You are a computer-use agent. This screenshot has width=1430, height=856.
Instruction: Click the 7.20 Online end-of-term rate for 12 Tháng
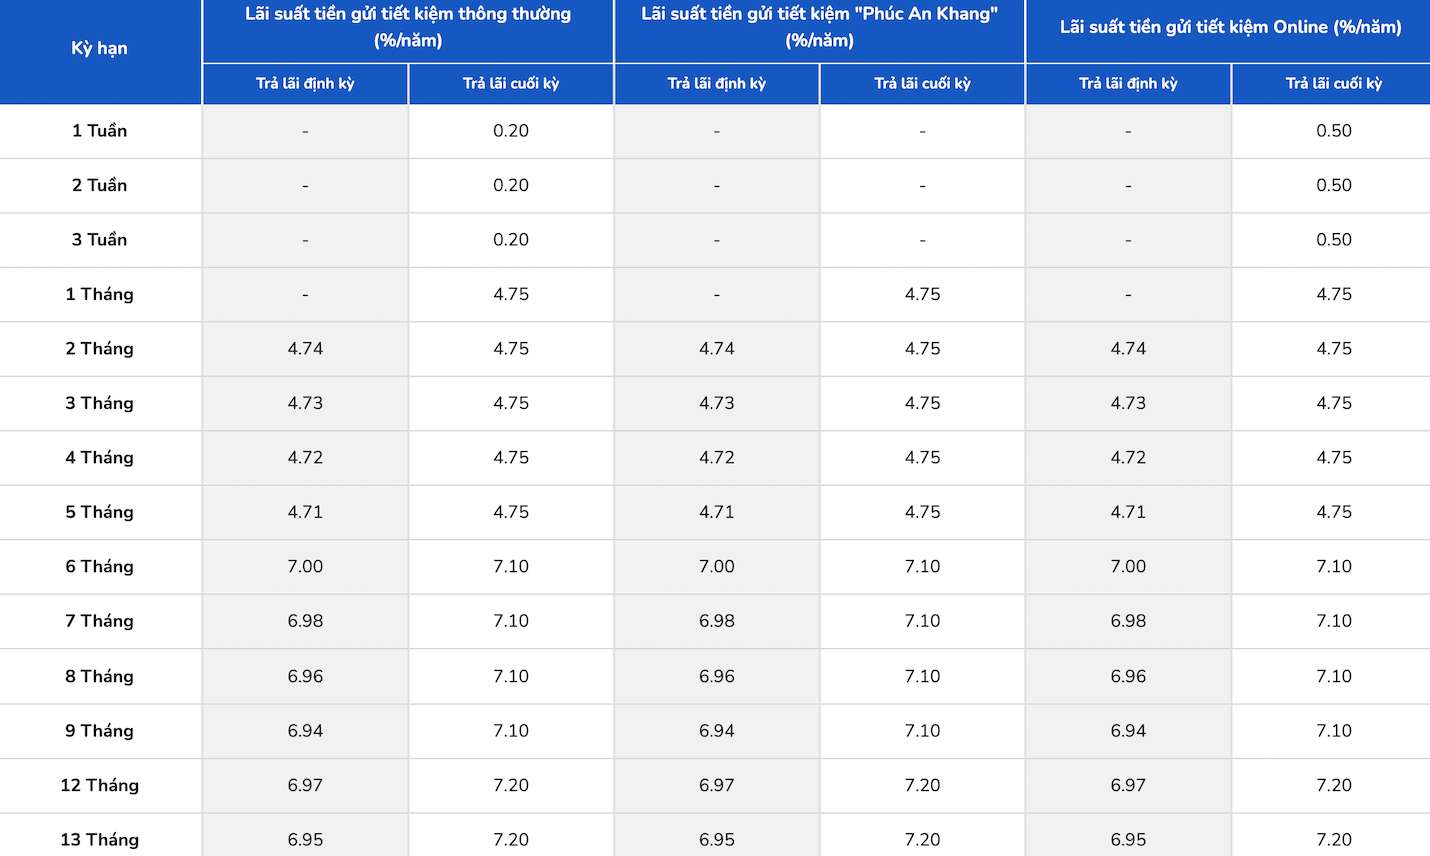1334,785
